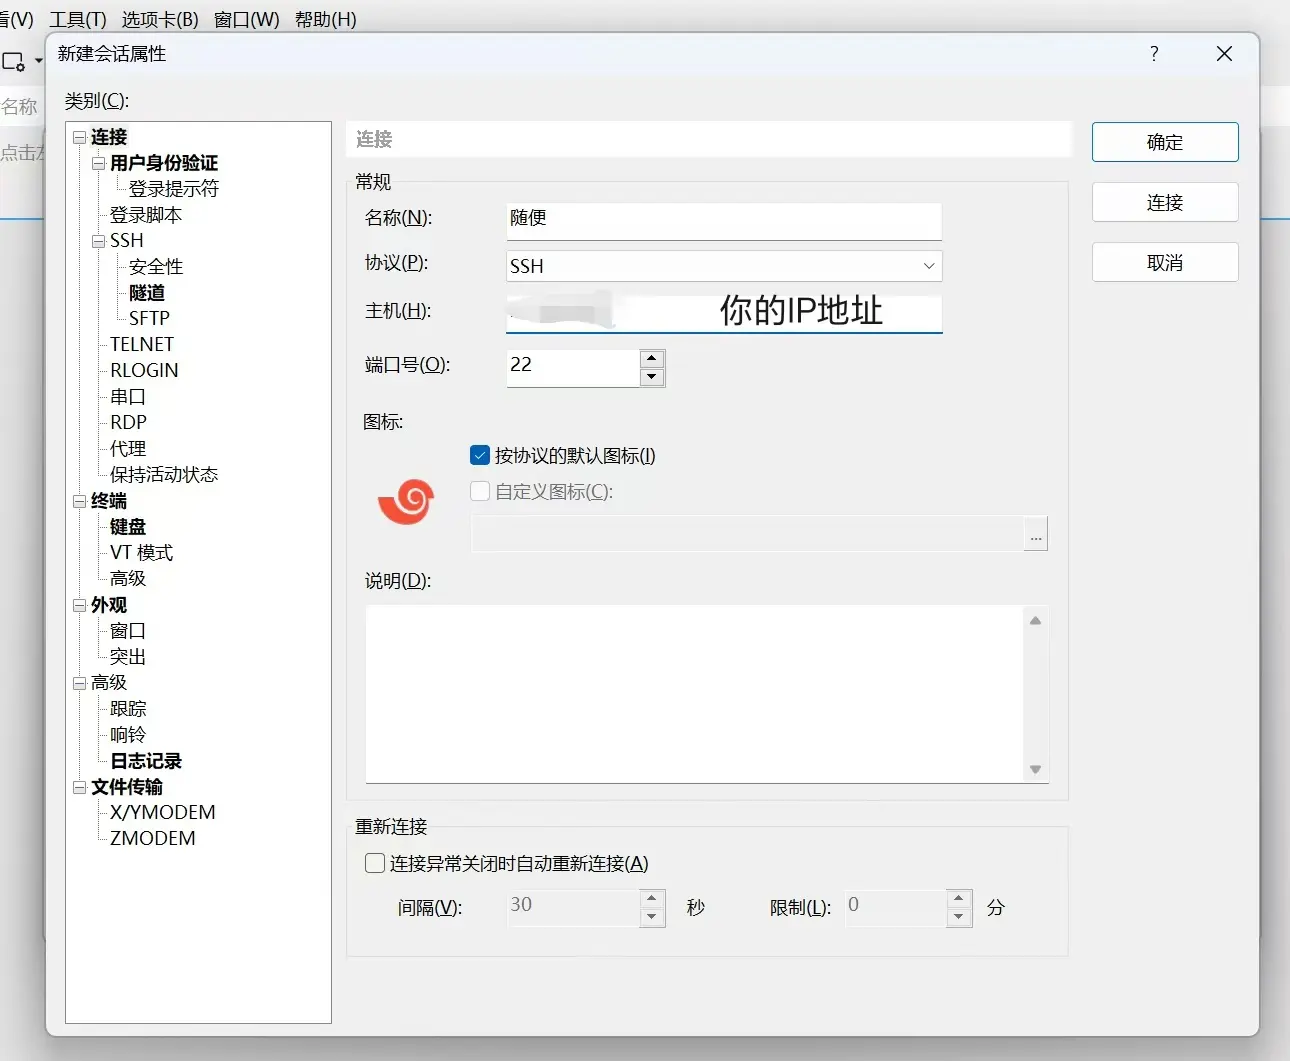Viewport: 1290px width, 1061px height.
Task: Open the 保持活动状态 settings page
Action: click(163, 475)
